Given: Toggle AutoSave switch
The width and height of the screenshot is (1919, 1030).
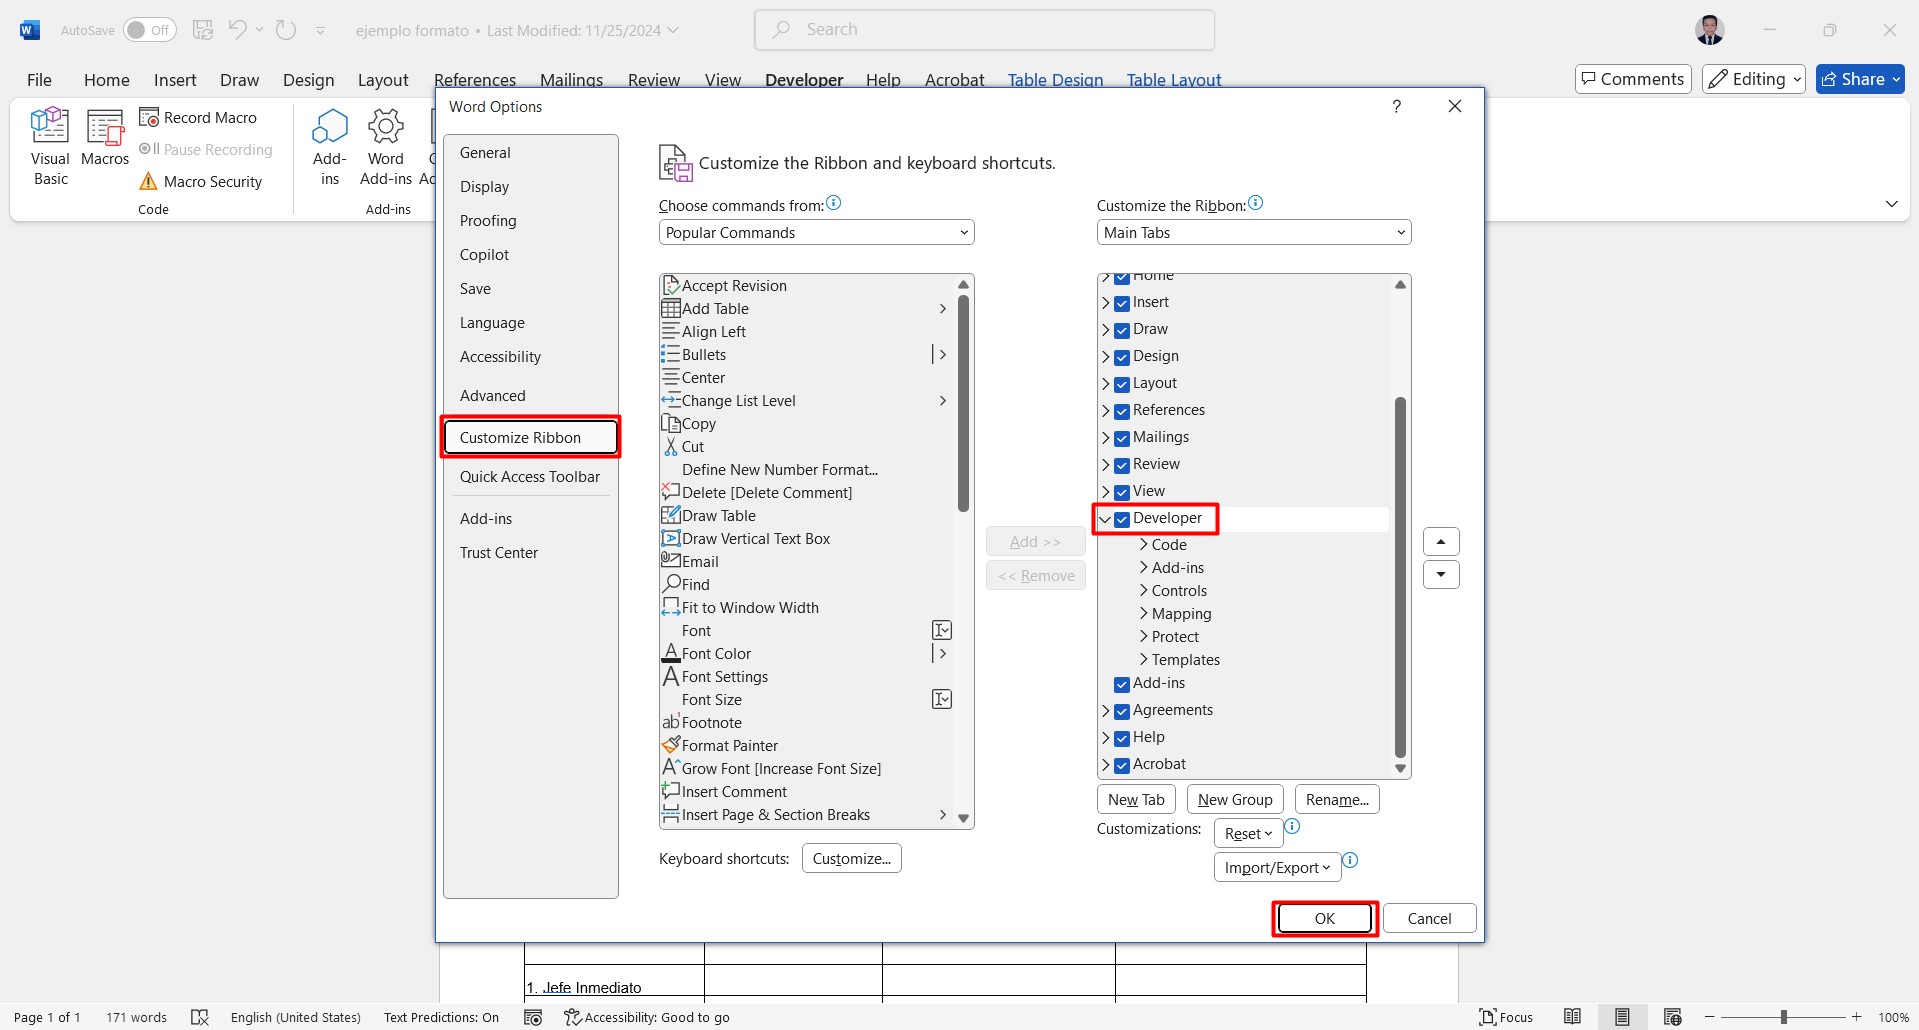Looking at the screenshot, I should click(150, 30).
